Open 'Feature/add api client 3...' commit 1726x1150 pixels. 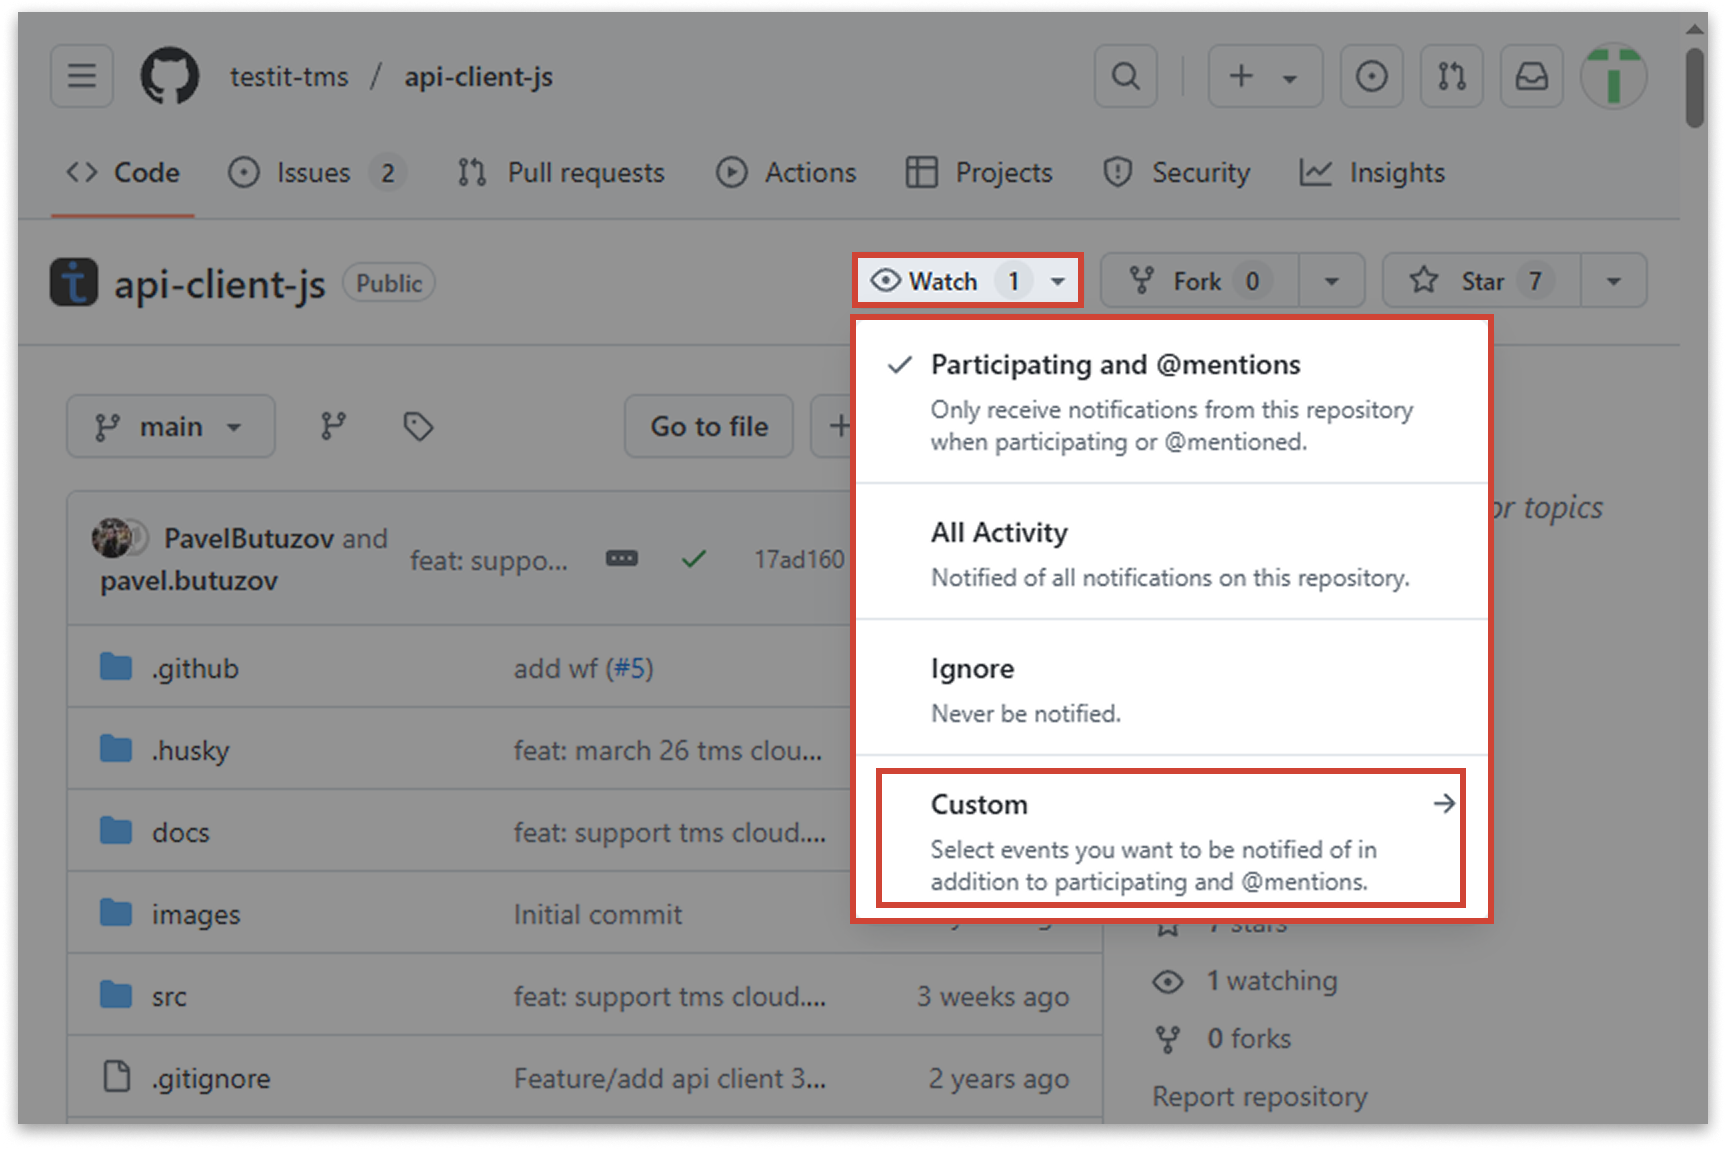pyautogui.click(x=670, y=1078)
